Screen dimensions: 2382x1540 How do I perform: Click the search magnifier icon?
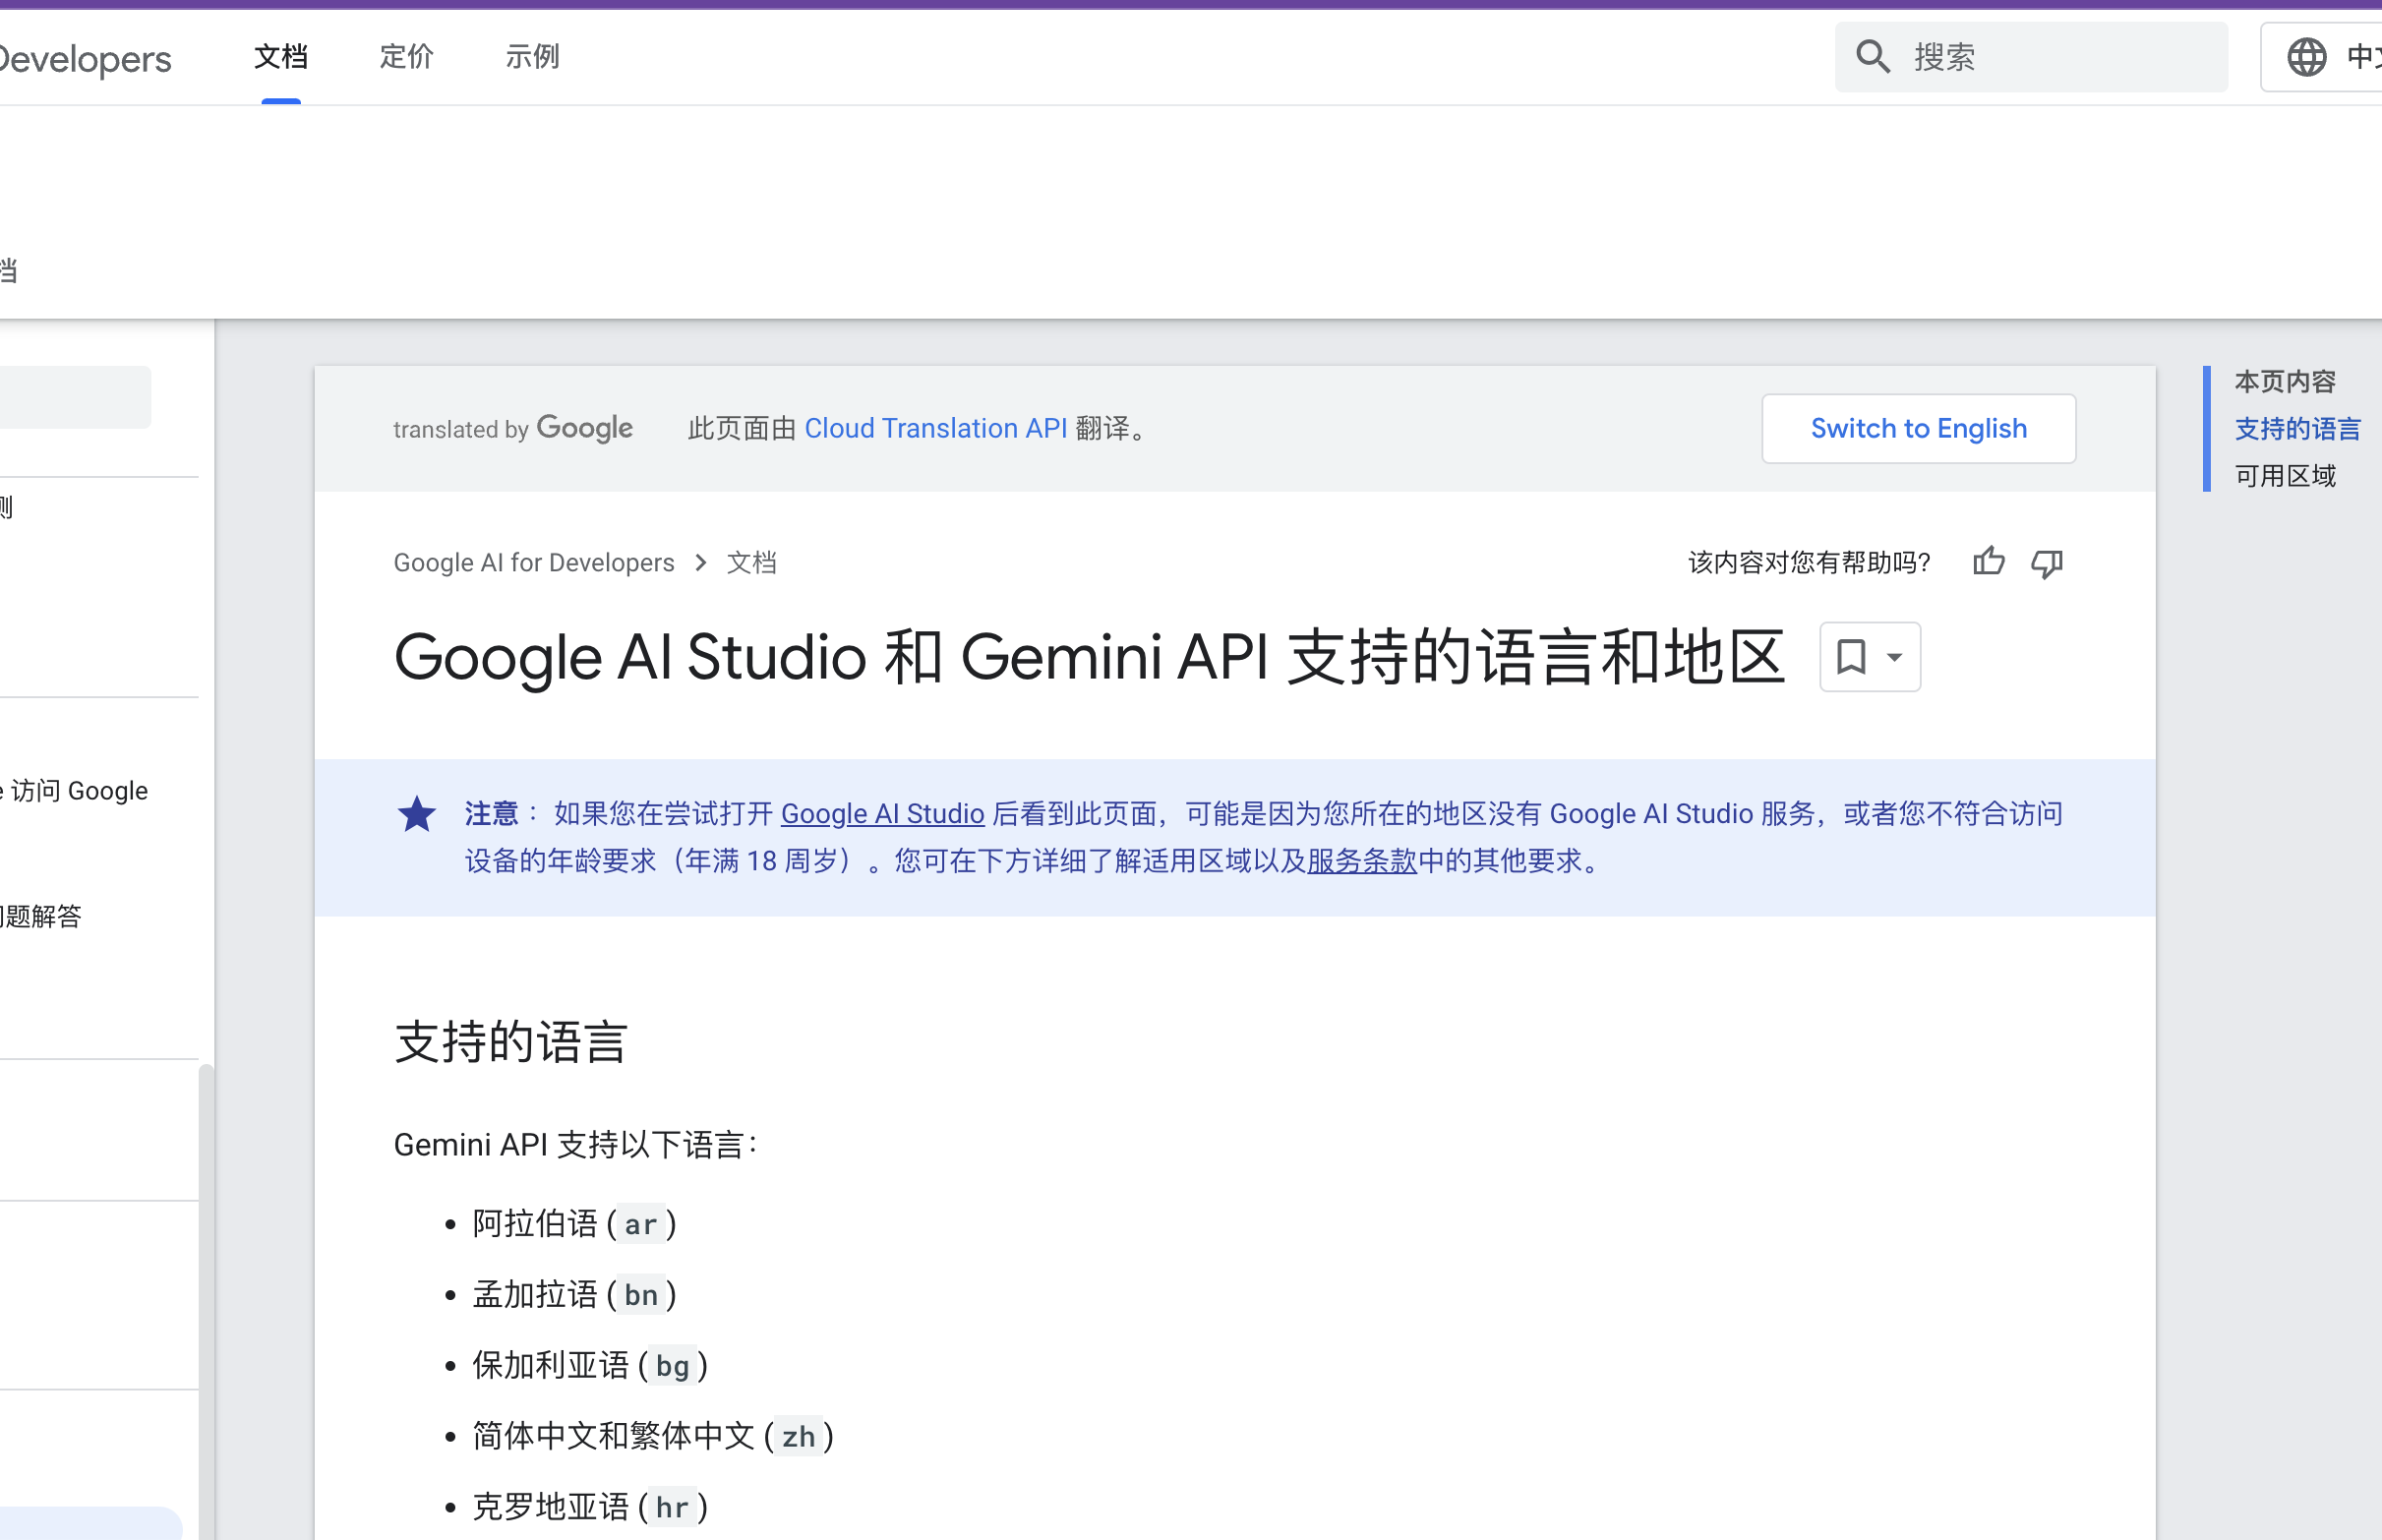(1872, 57)
